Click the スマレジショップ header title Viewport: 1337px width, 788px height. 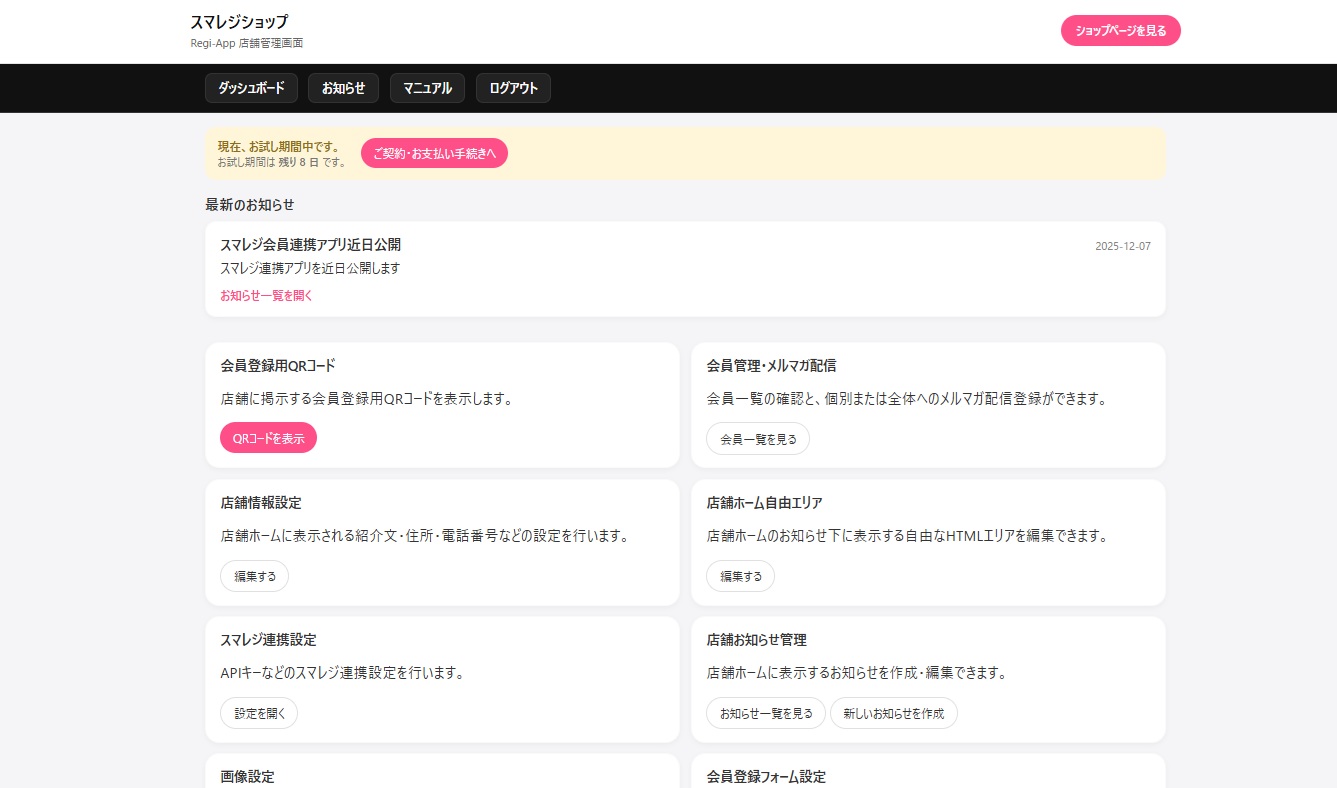click(x=239, y=22)
